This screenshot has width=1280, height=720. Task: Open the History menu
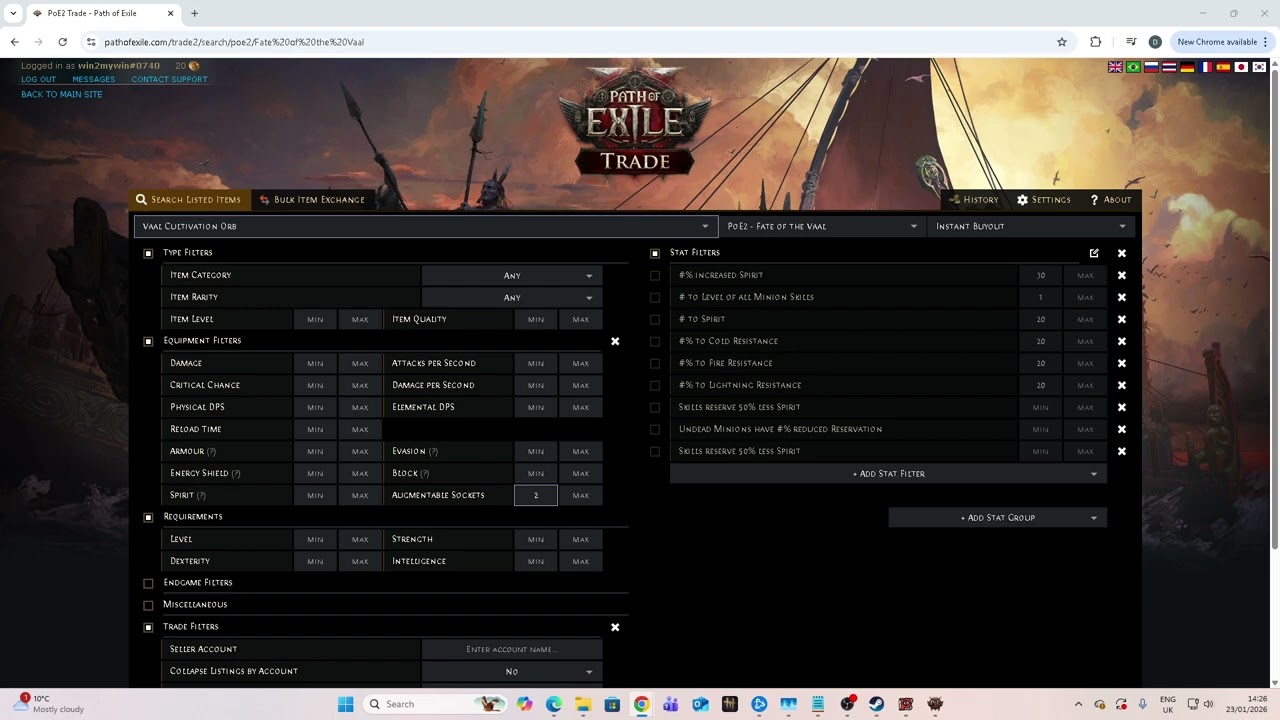(x=973, y=199)
